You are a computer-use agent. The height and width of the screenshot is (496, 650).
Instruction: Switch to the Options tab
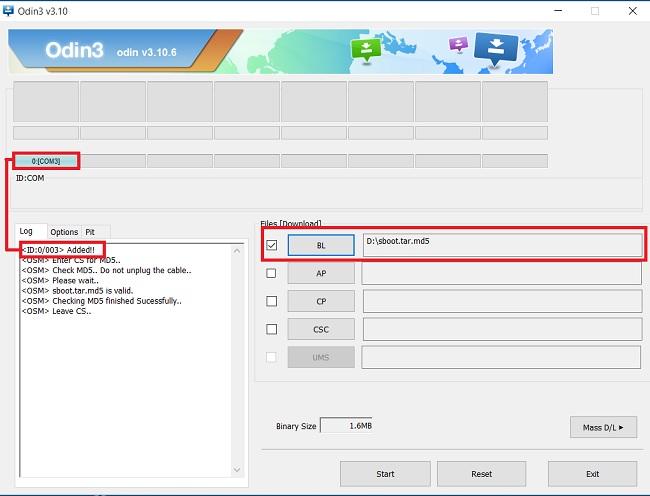[x=64, y=232]
